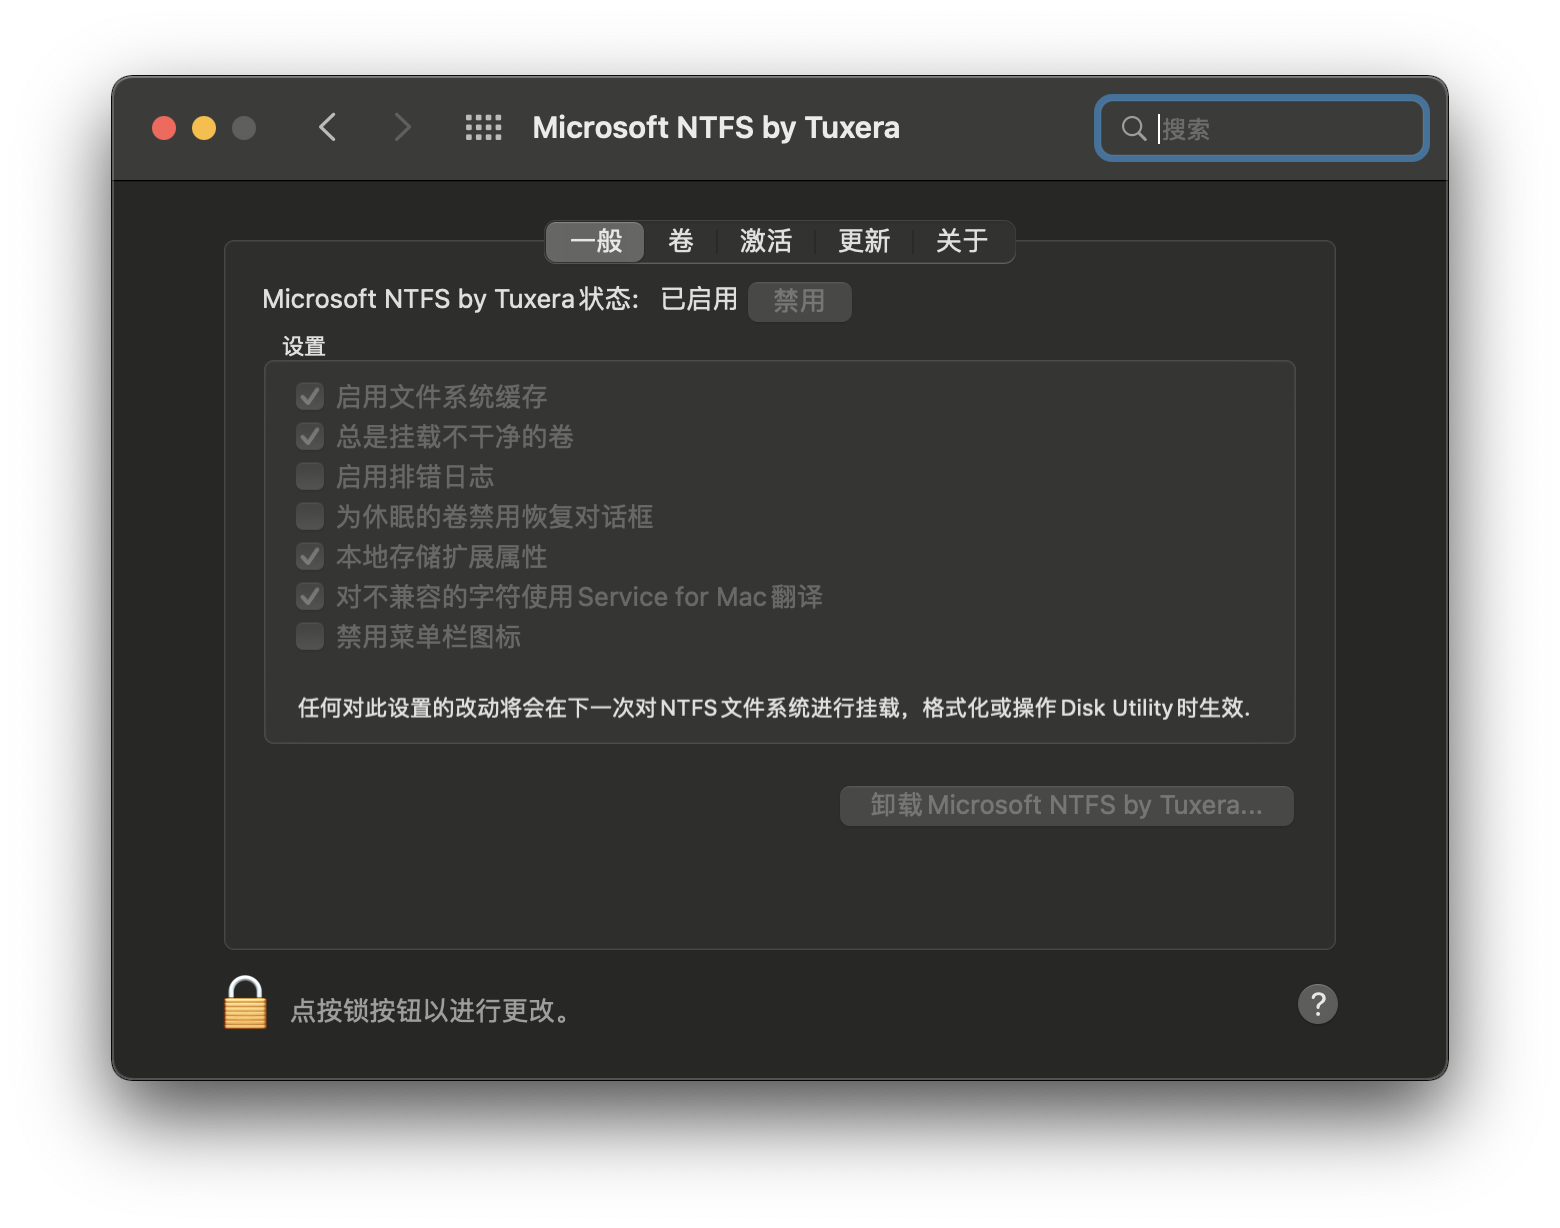Open the 关于 tab
1560x1228 pixels.
point(962,241)
